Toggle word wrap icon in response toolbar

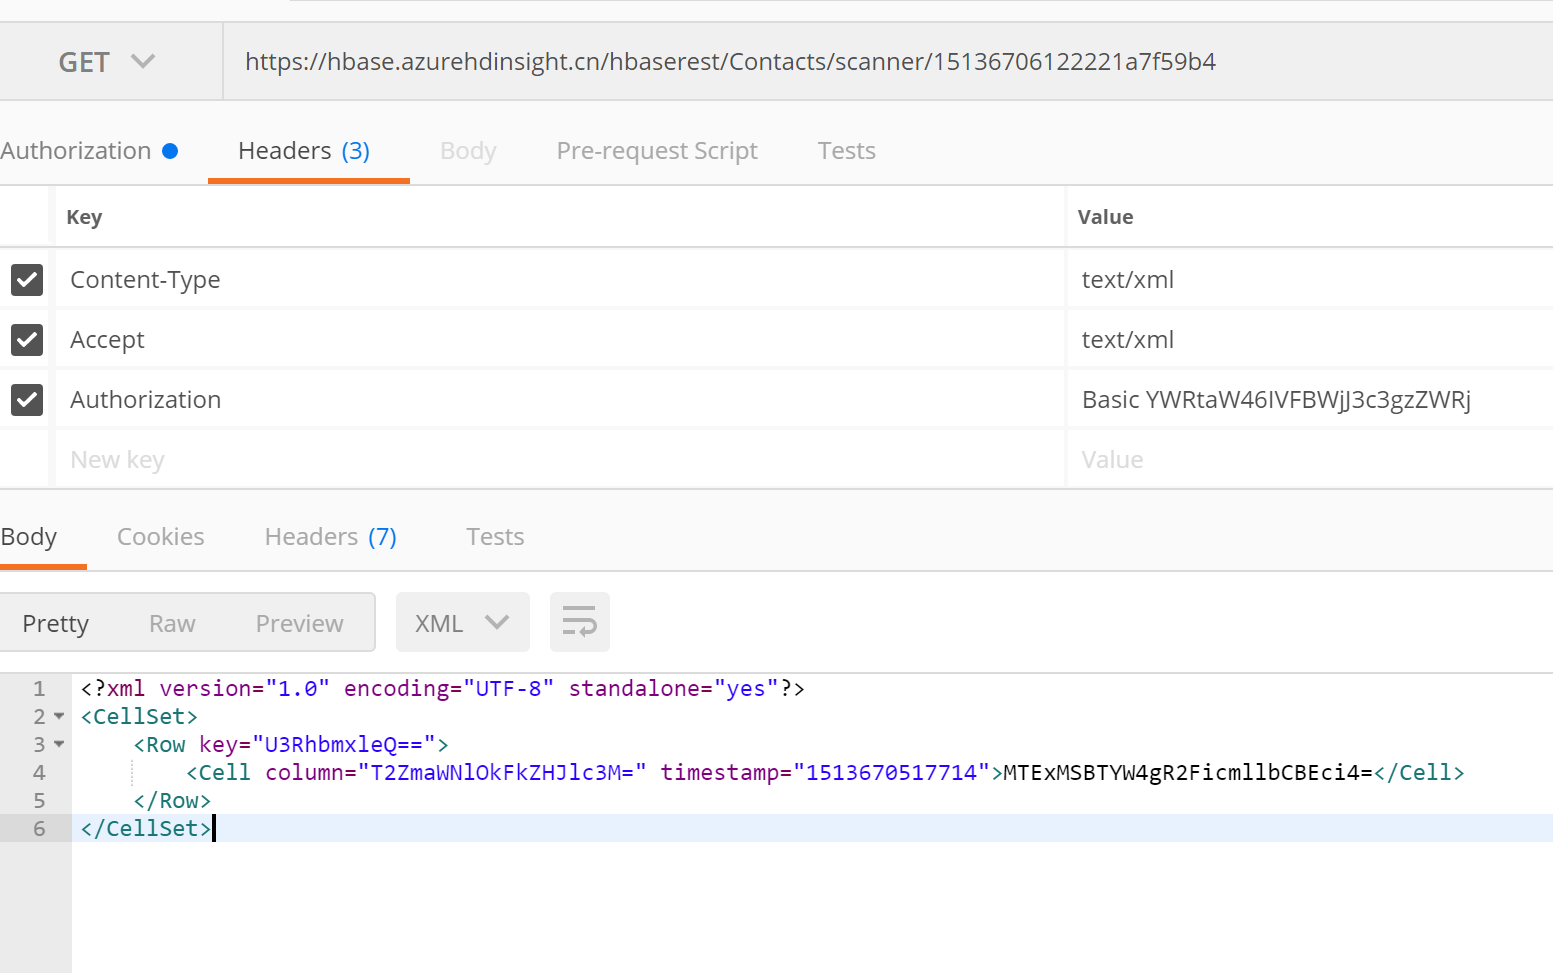(x=579, y=622)
